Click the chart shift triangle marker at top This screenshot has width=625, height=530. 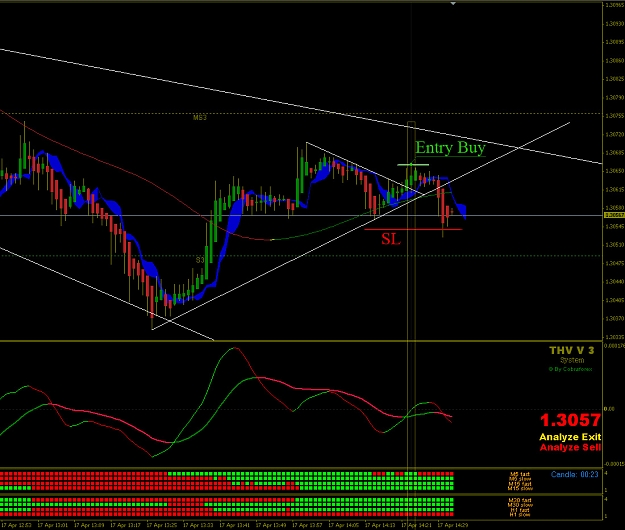pyautogui.click(x=453, y=4)
